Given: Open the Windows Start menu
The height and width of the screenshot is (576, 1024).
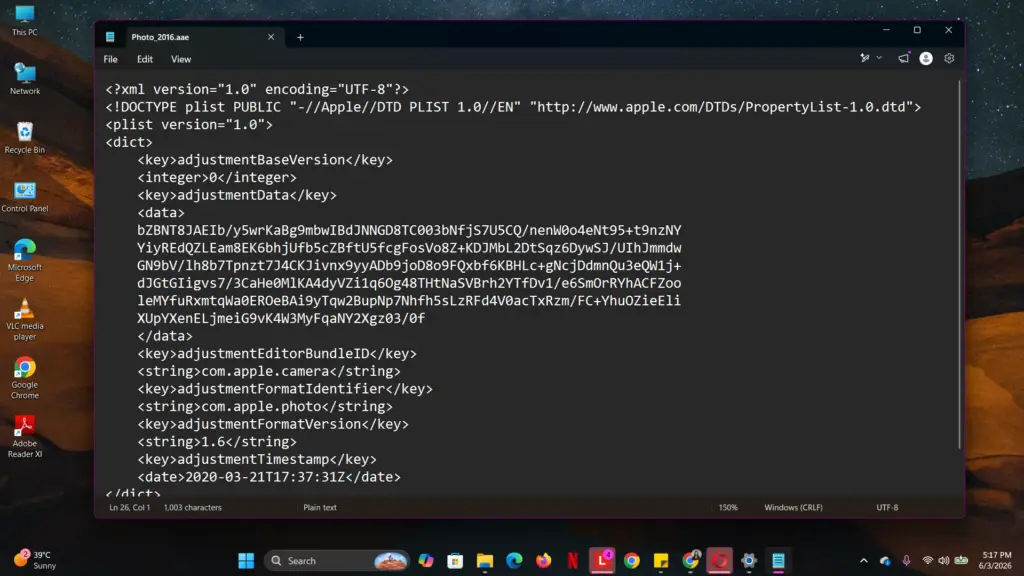Looking at the screenshot, I should tap(246, 560).
